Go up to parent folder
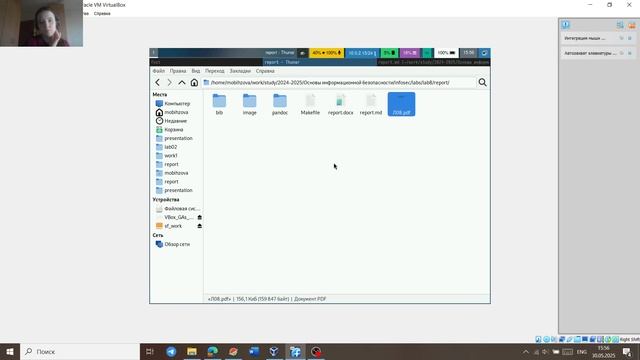640x360 pixels. pyautogui.click(x=182, y=82)
